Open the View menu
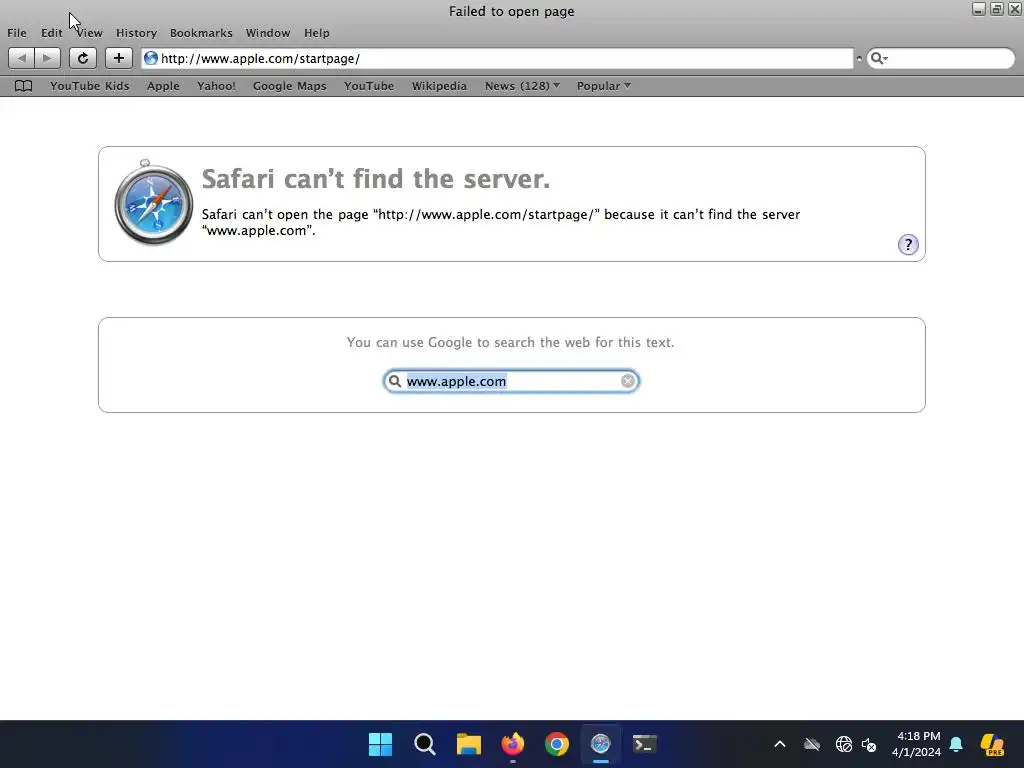 click(x=89, y=33)
